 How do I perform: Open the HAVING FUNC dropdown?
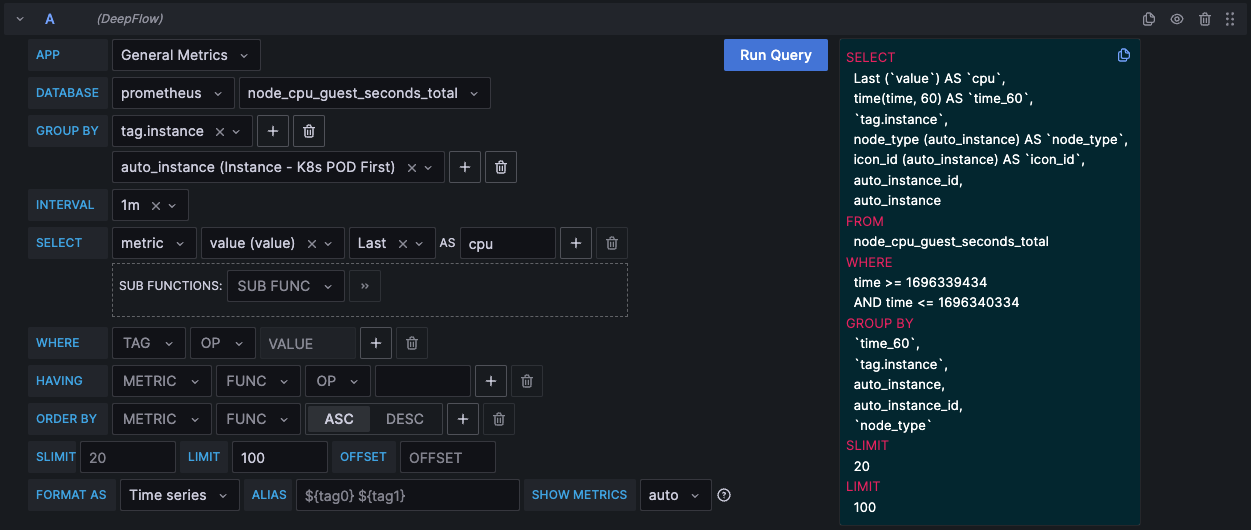[258, 381]
